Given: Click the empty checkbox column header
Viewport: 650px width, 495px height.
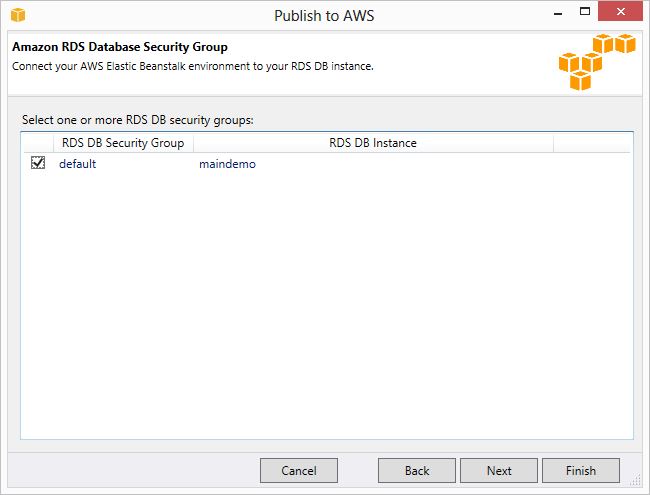Looking at the screenshot, I should (x=38, y=143).
